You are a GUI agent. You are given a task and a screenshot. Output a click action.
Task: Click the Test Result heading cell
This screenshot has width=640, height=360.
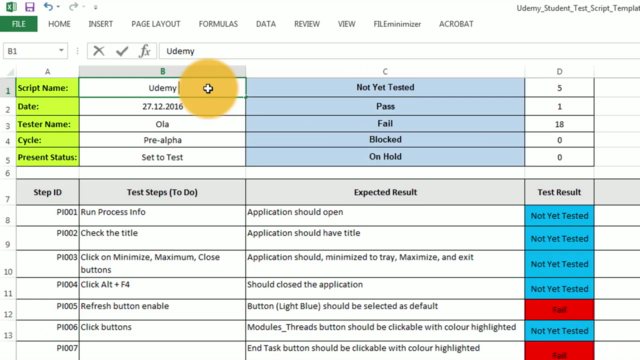click(x=559, y=192)
